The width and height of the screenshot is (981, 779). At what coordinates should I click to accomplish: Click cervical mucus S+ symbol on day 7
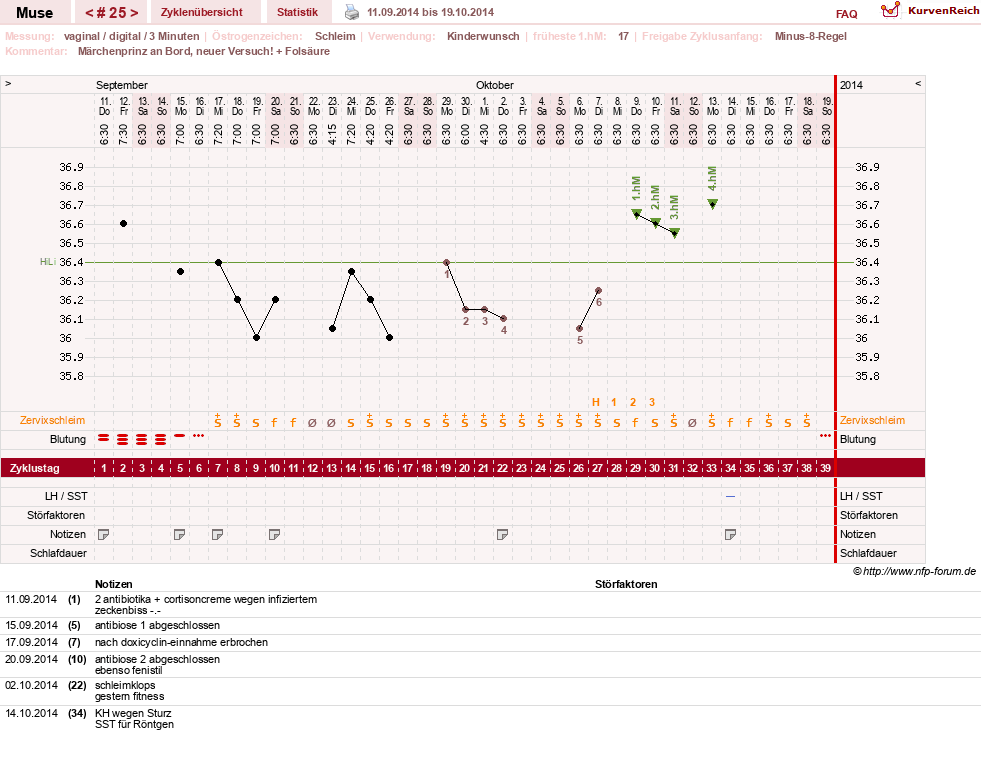(x=218, y=420)
